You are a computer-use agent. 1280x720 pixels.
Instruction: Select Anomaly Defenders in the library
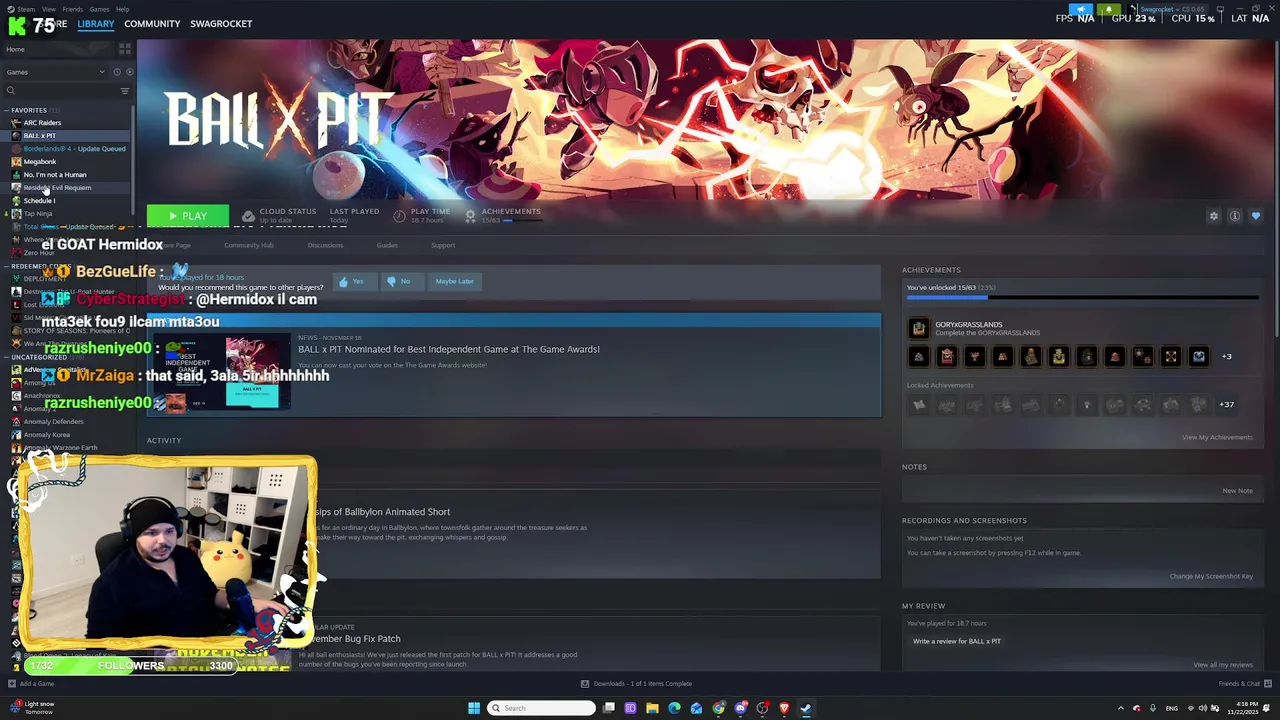point(53,422)
